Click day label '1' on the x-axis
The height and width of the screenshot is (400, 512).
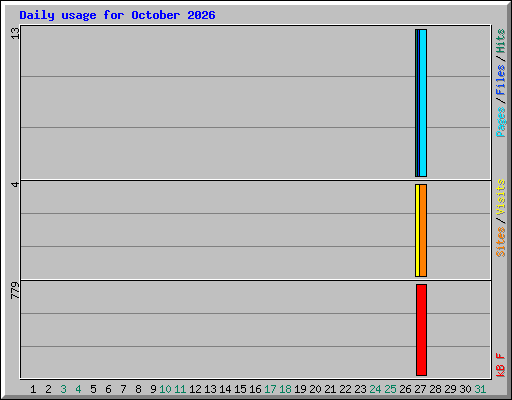point(33,389)
